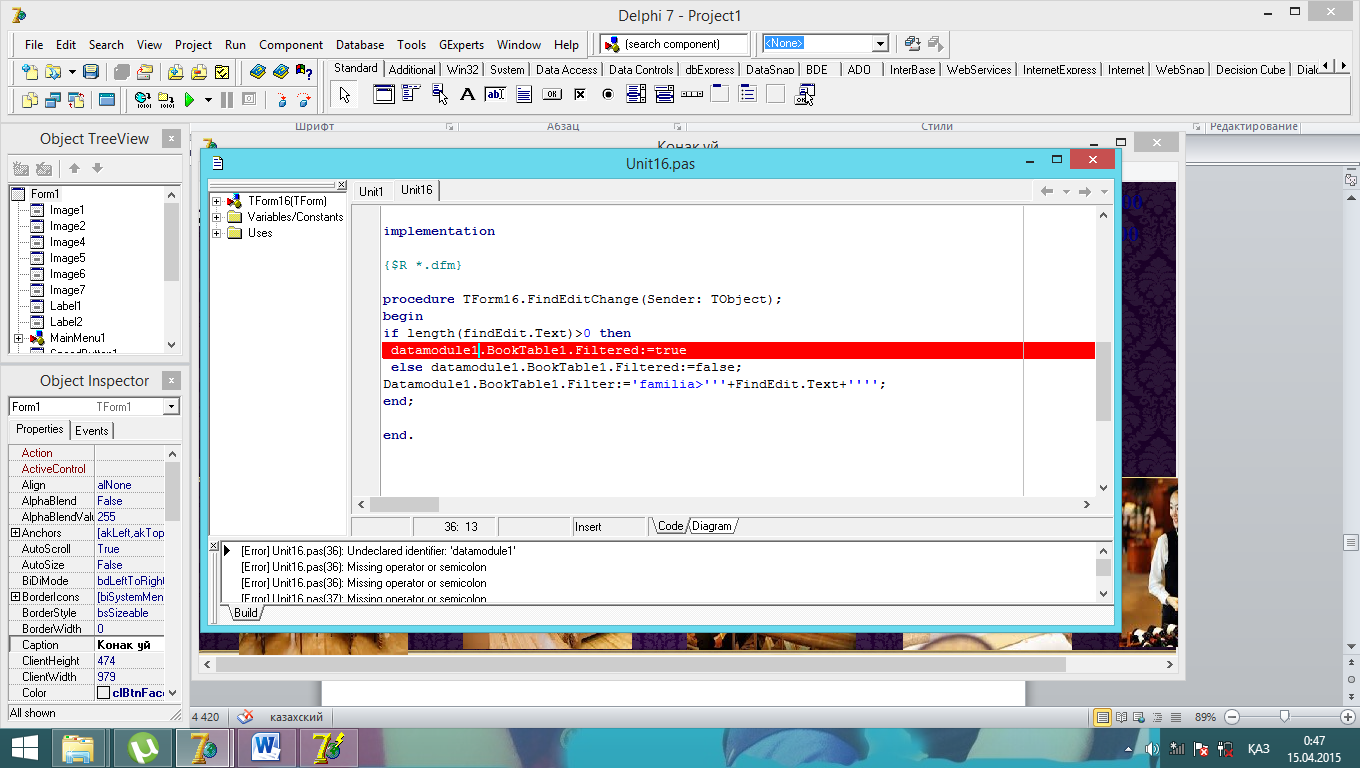Image resolution: width=1360 pixels, height=768 pixels.
Task: Click the editor horizontal scrollbar thumb
Action: pos(404,505)
